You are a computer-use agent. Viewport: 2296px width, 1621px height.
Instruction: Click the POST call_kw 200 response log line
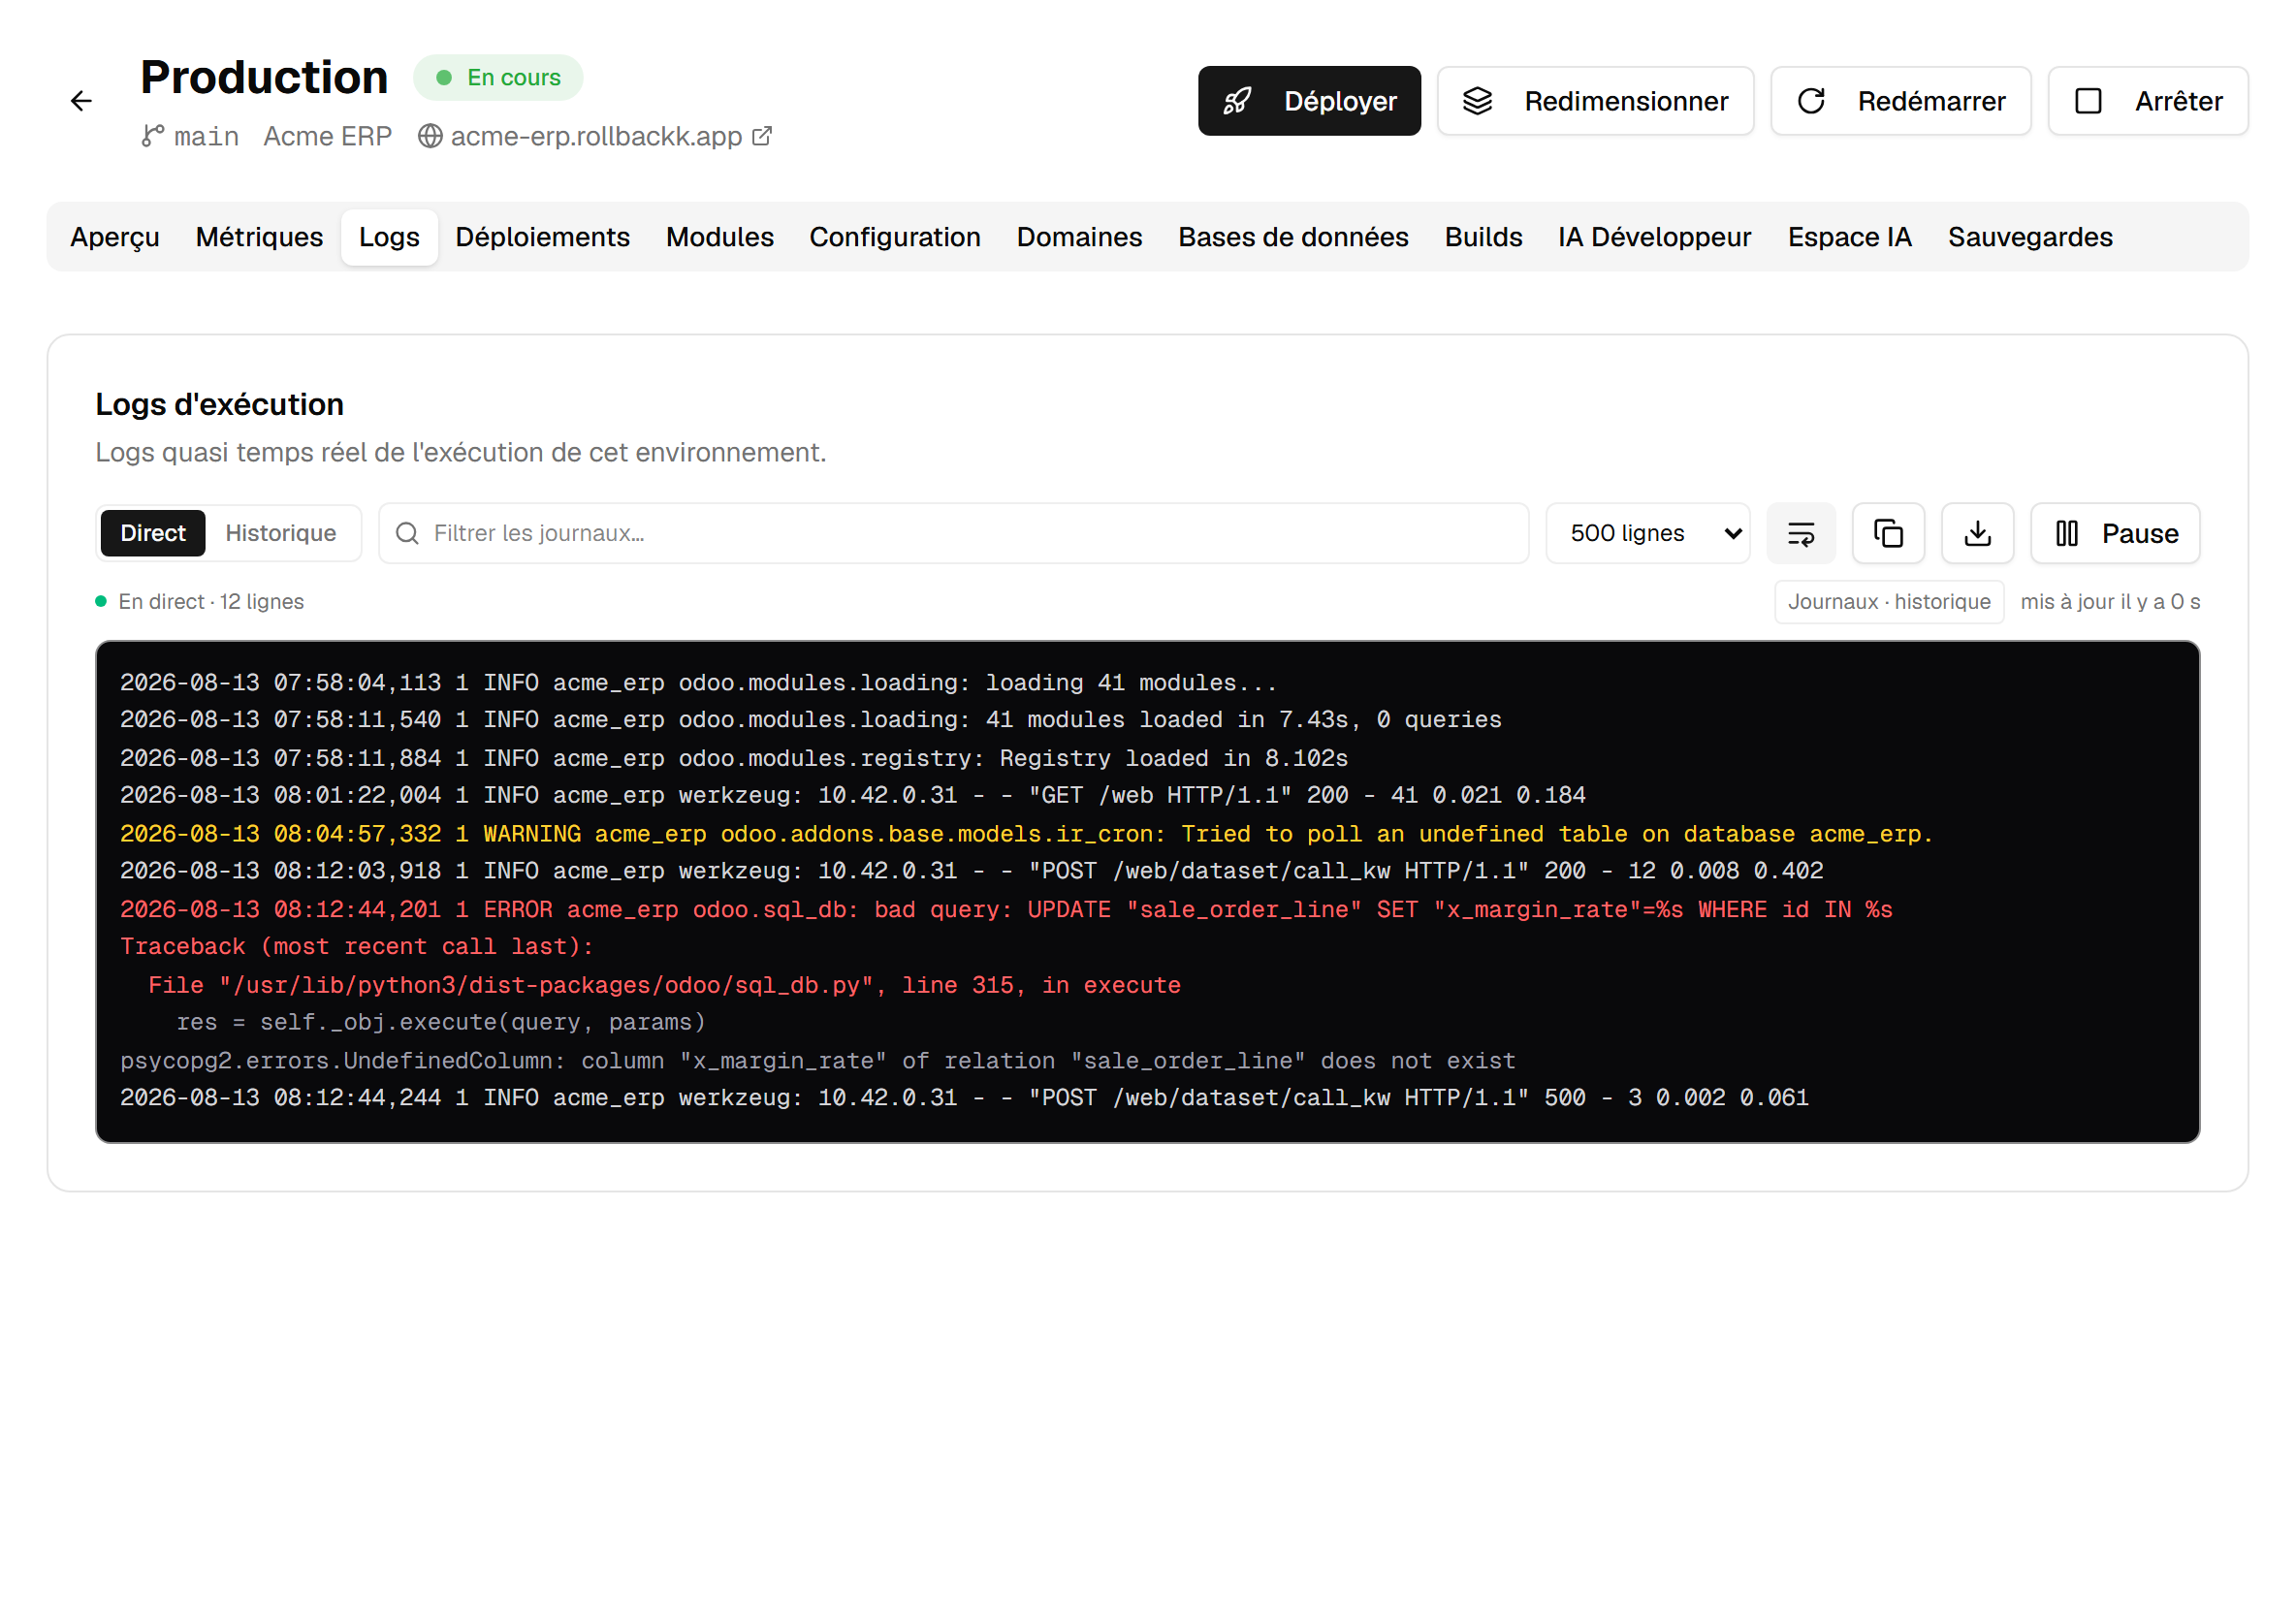tap(971, 872)
